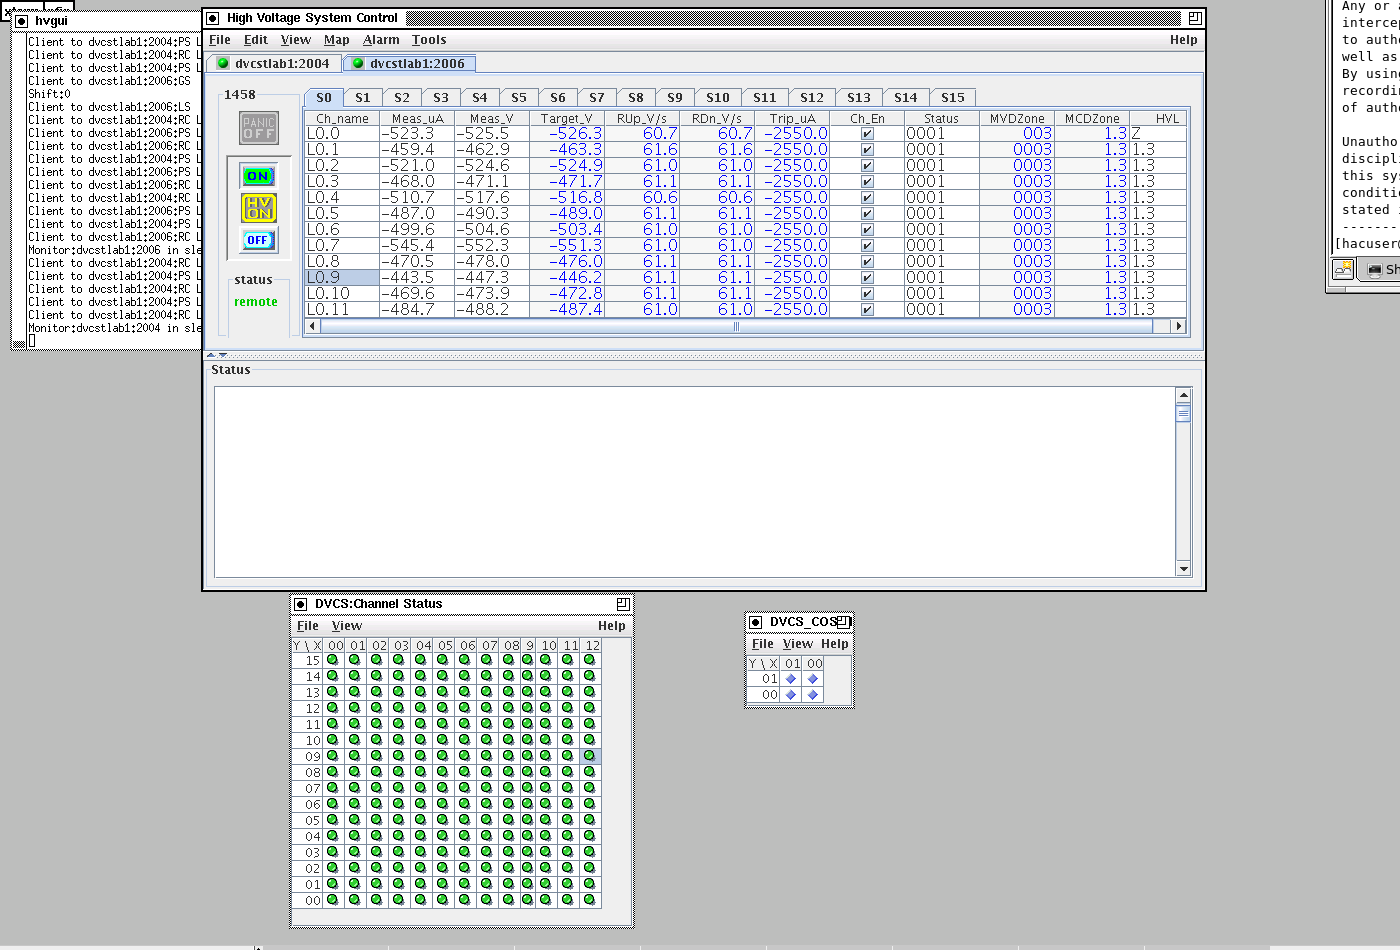Open the Edit menu
The height and width of the screenshot is (950, 1400).
[x=256, y=40]
